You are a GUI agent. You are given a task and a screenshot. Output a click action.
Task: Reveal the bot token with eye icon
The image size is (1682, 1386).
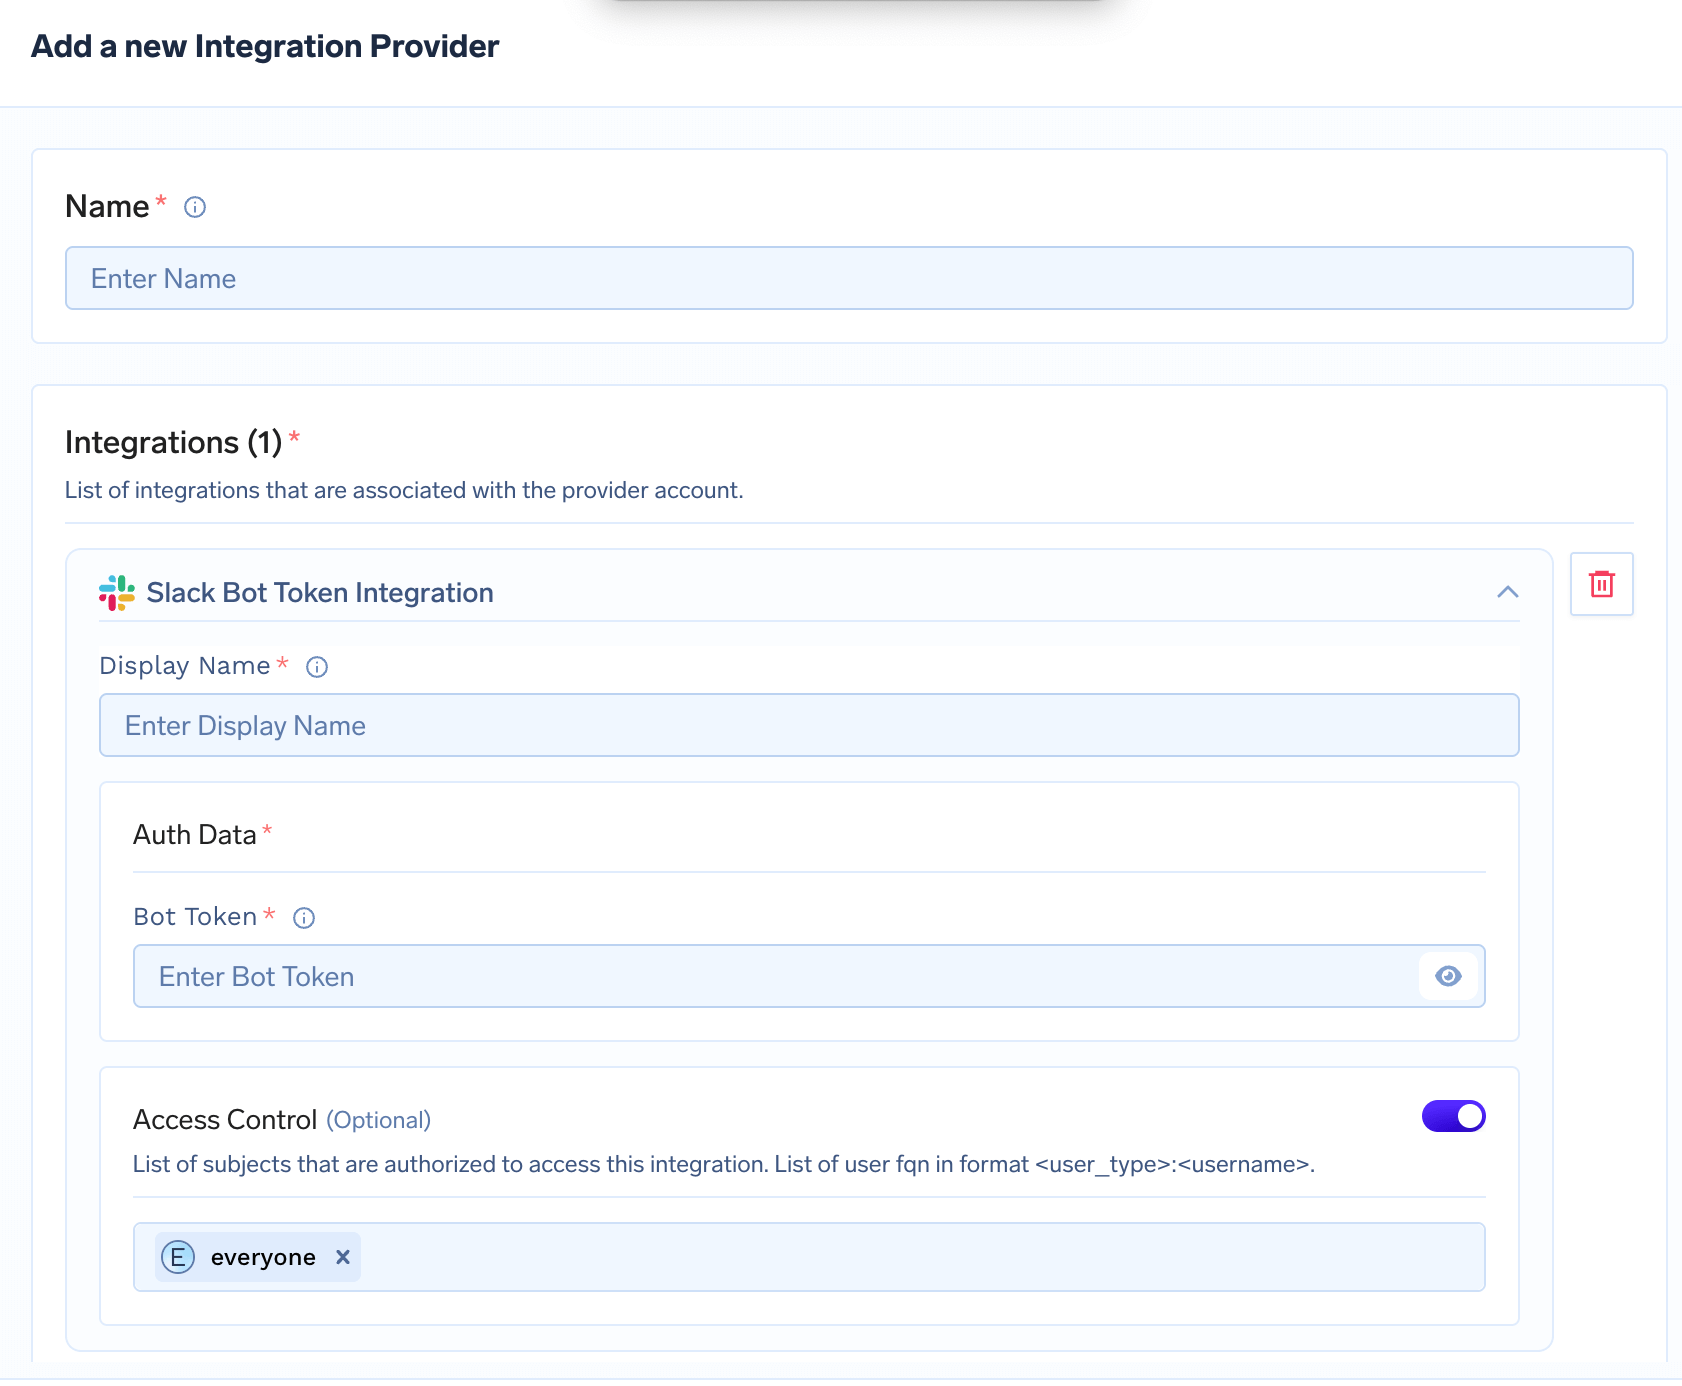coord(1448,976)
